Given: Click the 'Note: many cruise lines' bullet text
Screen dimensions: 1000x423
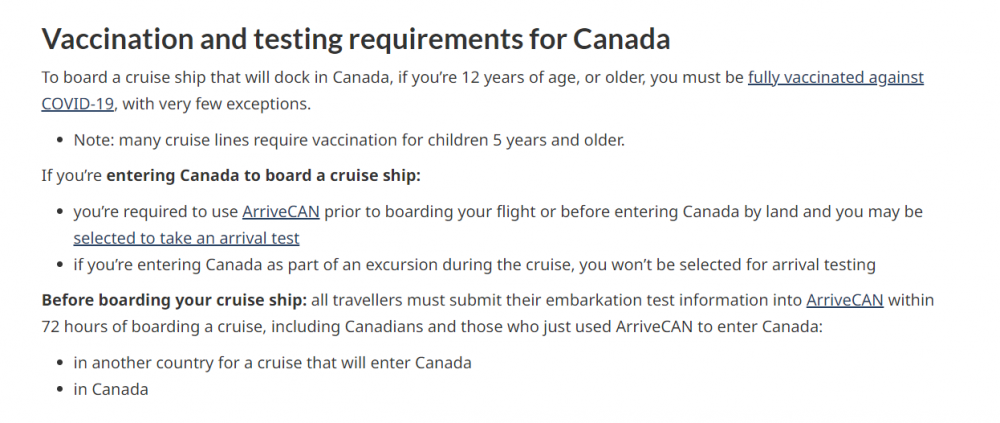Looking at the screenshot, I should 349,140.
